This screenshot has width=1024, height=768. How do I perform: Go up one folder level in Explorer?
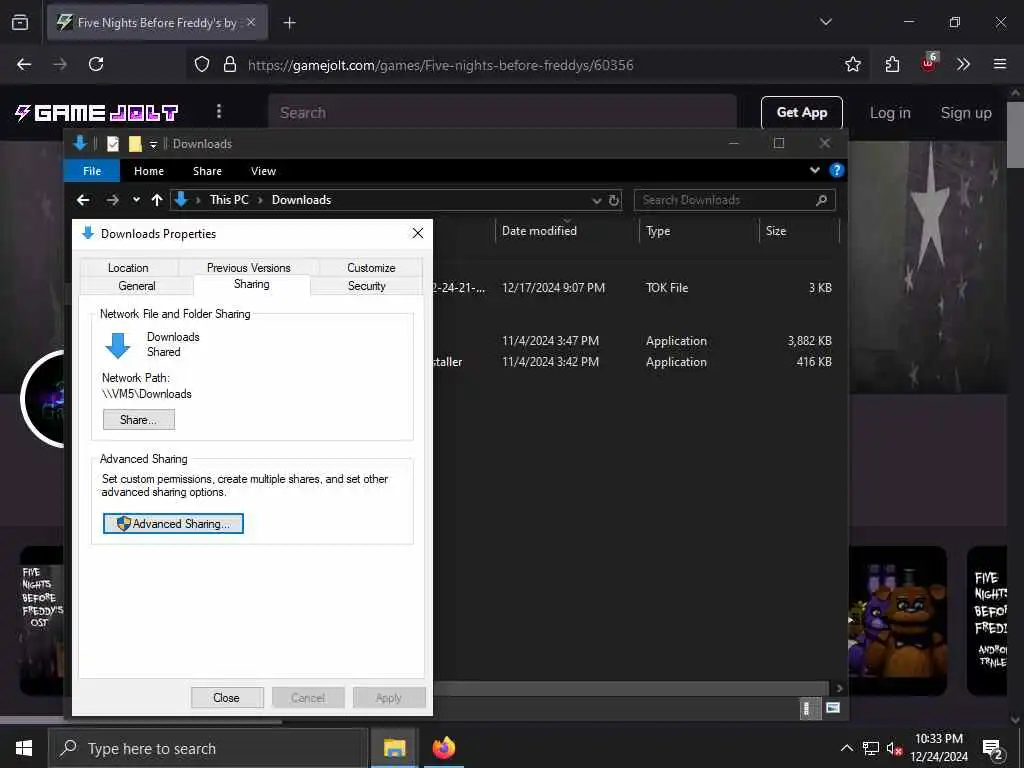point(157,200)
